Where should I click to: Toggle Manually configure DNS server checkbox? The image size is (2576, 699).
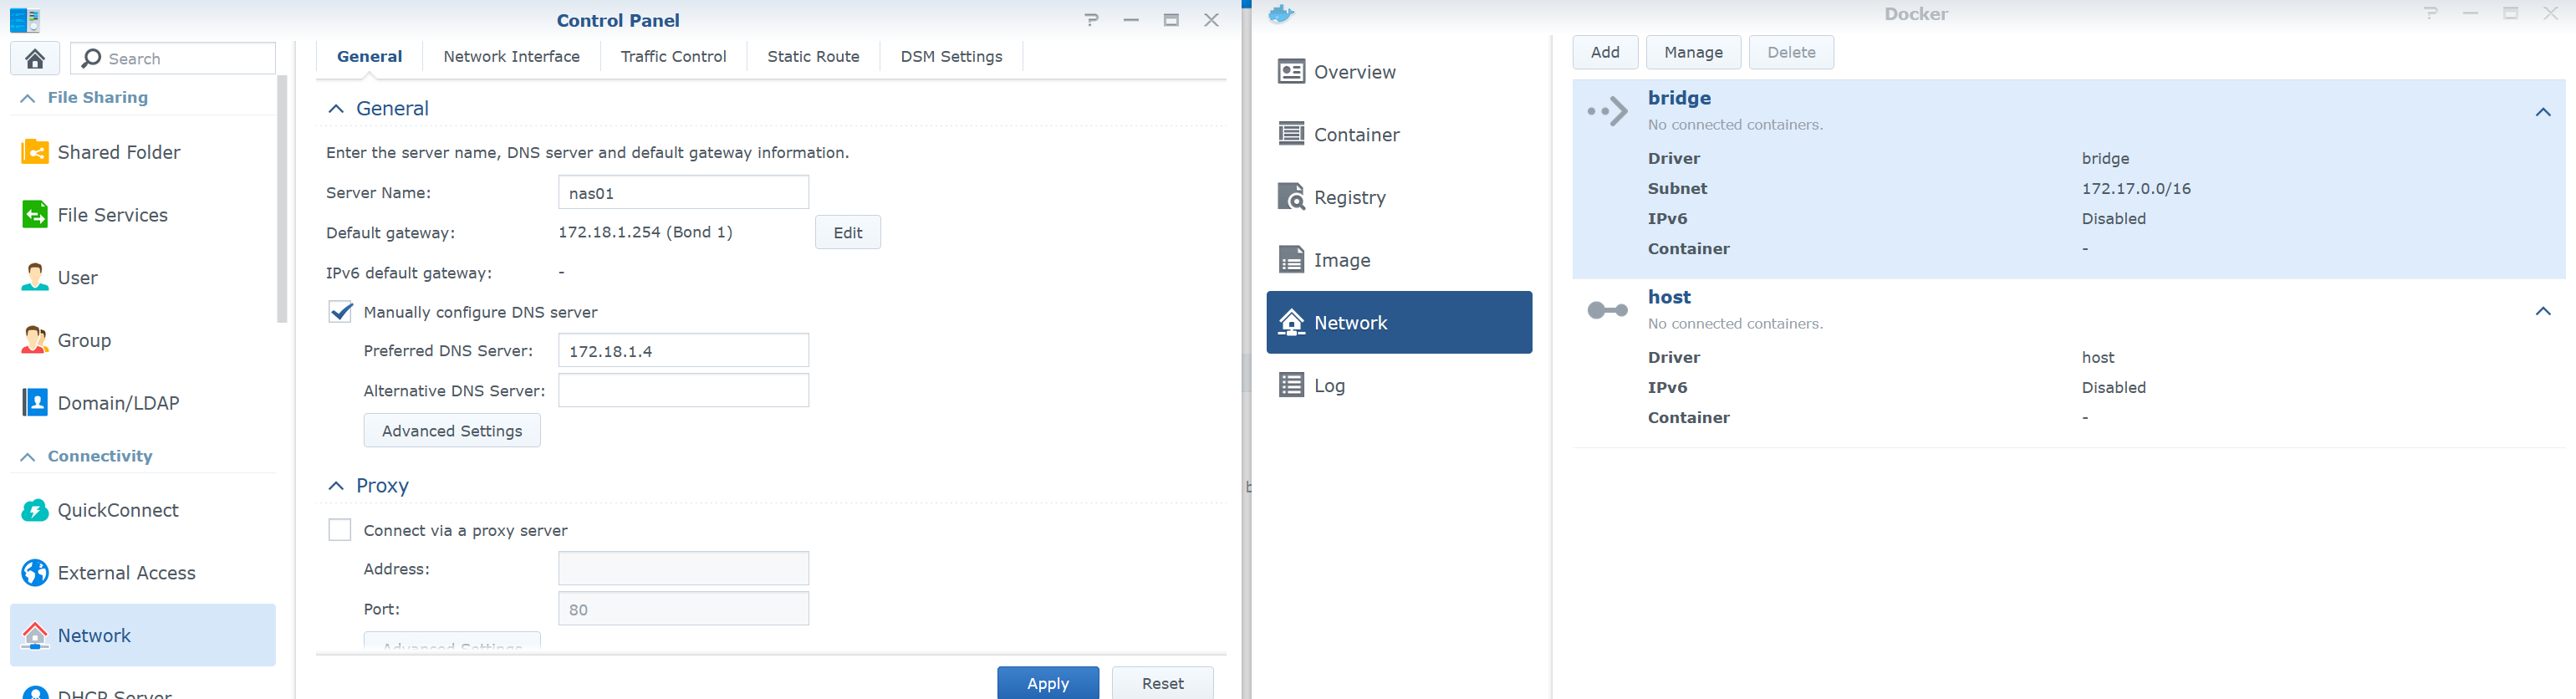click(340, 312)
